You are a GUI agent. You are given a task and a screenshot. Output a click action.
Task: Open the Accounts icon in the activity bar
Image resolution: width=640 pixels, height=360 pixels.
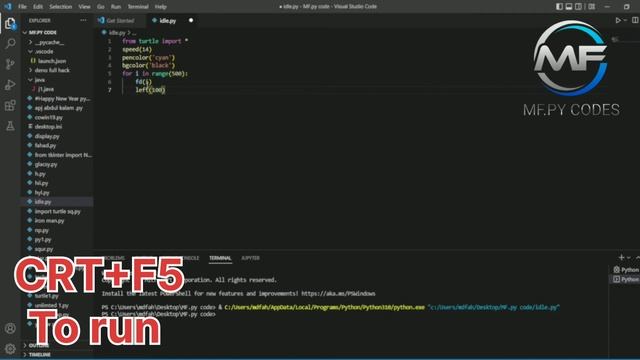pos(10,328)
